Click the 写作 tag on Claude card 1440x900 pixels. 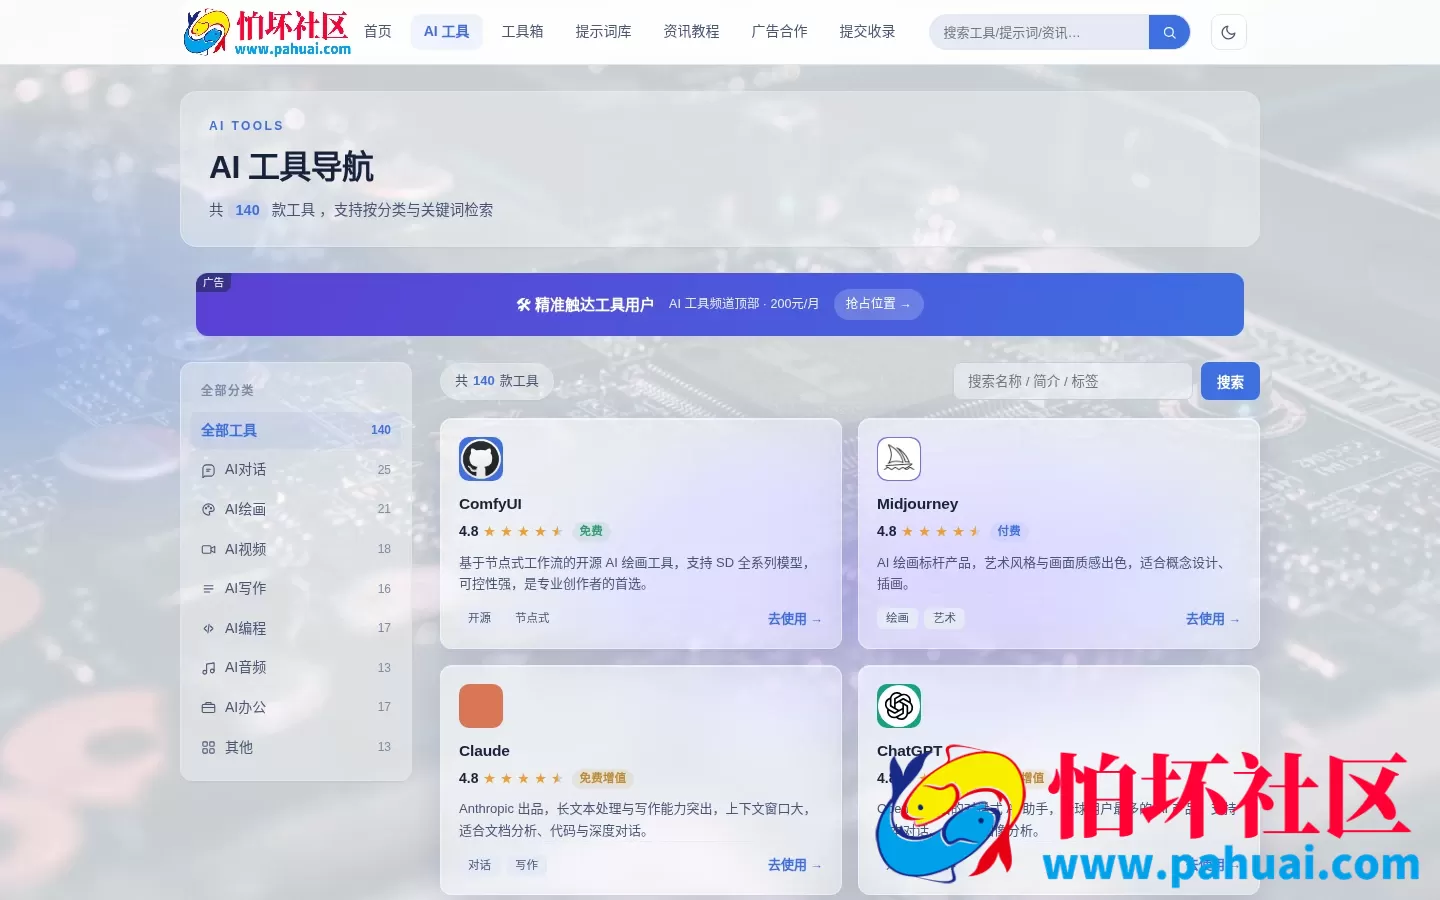[527, 865]
